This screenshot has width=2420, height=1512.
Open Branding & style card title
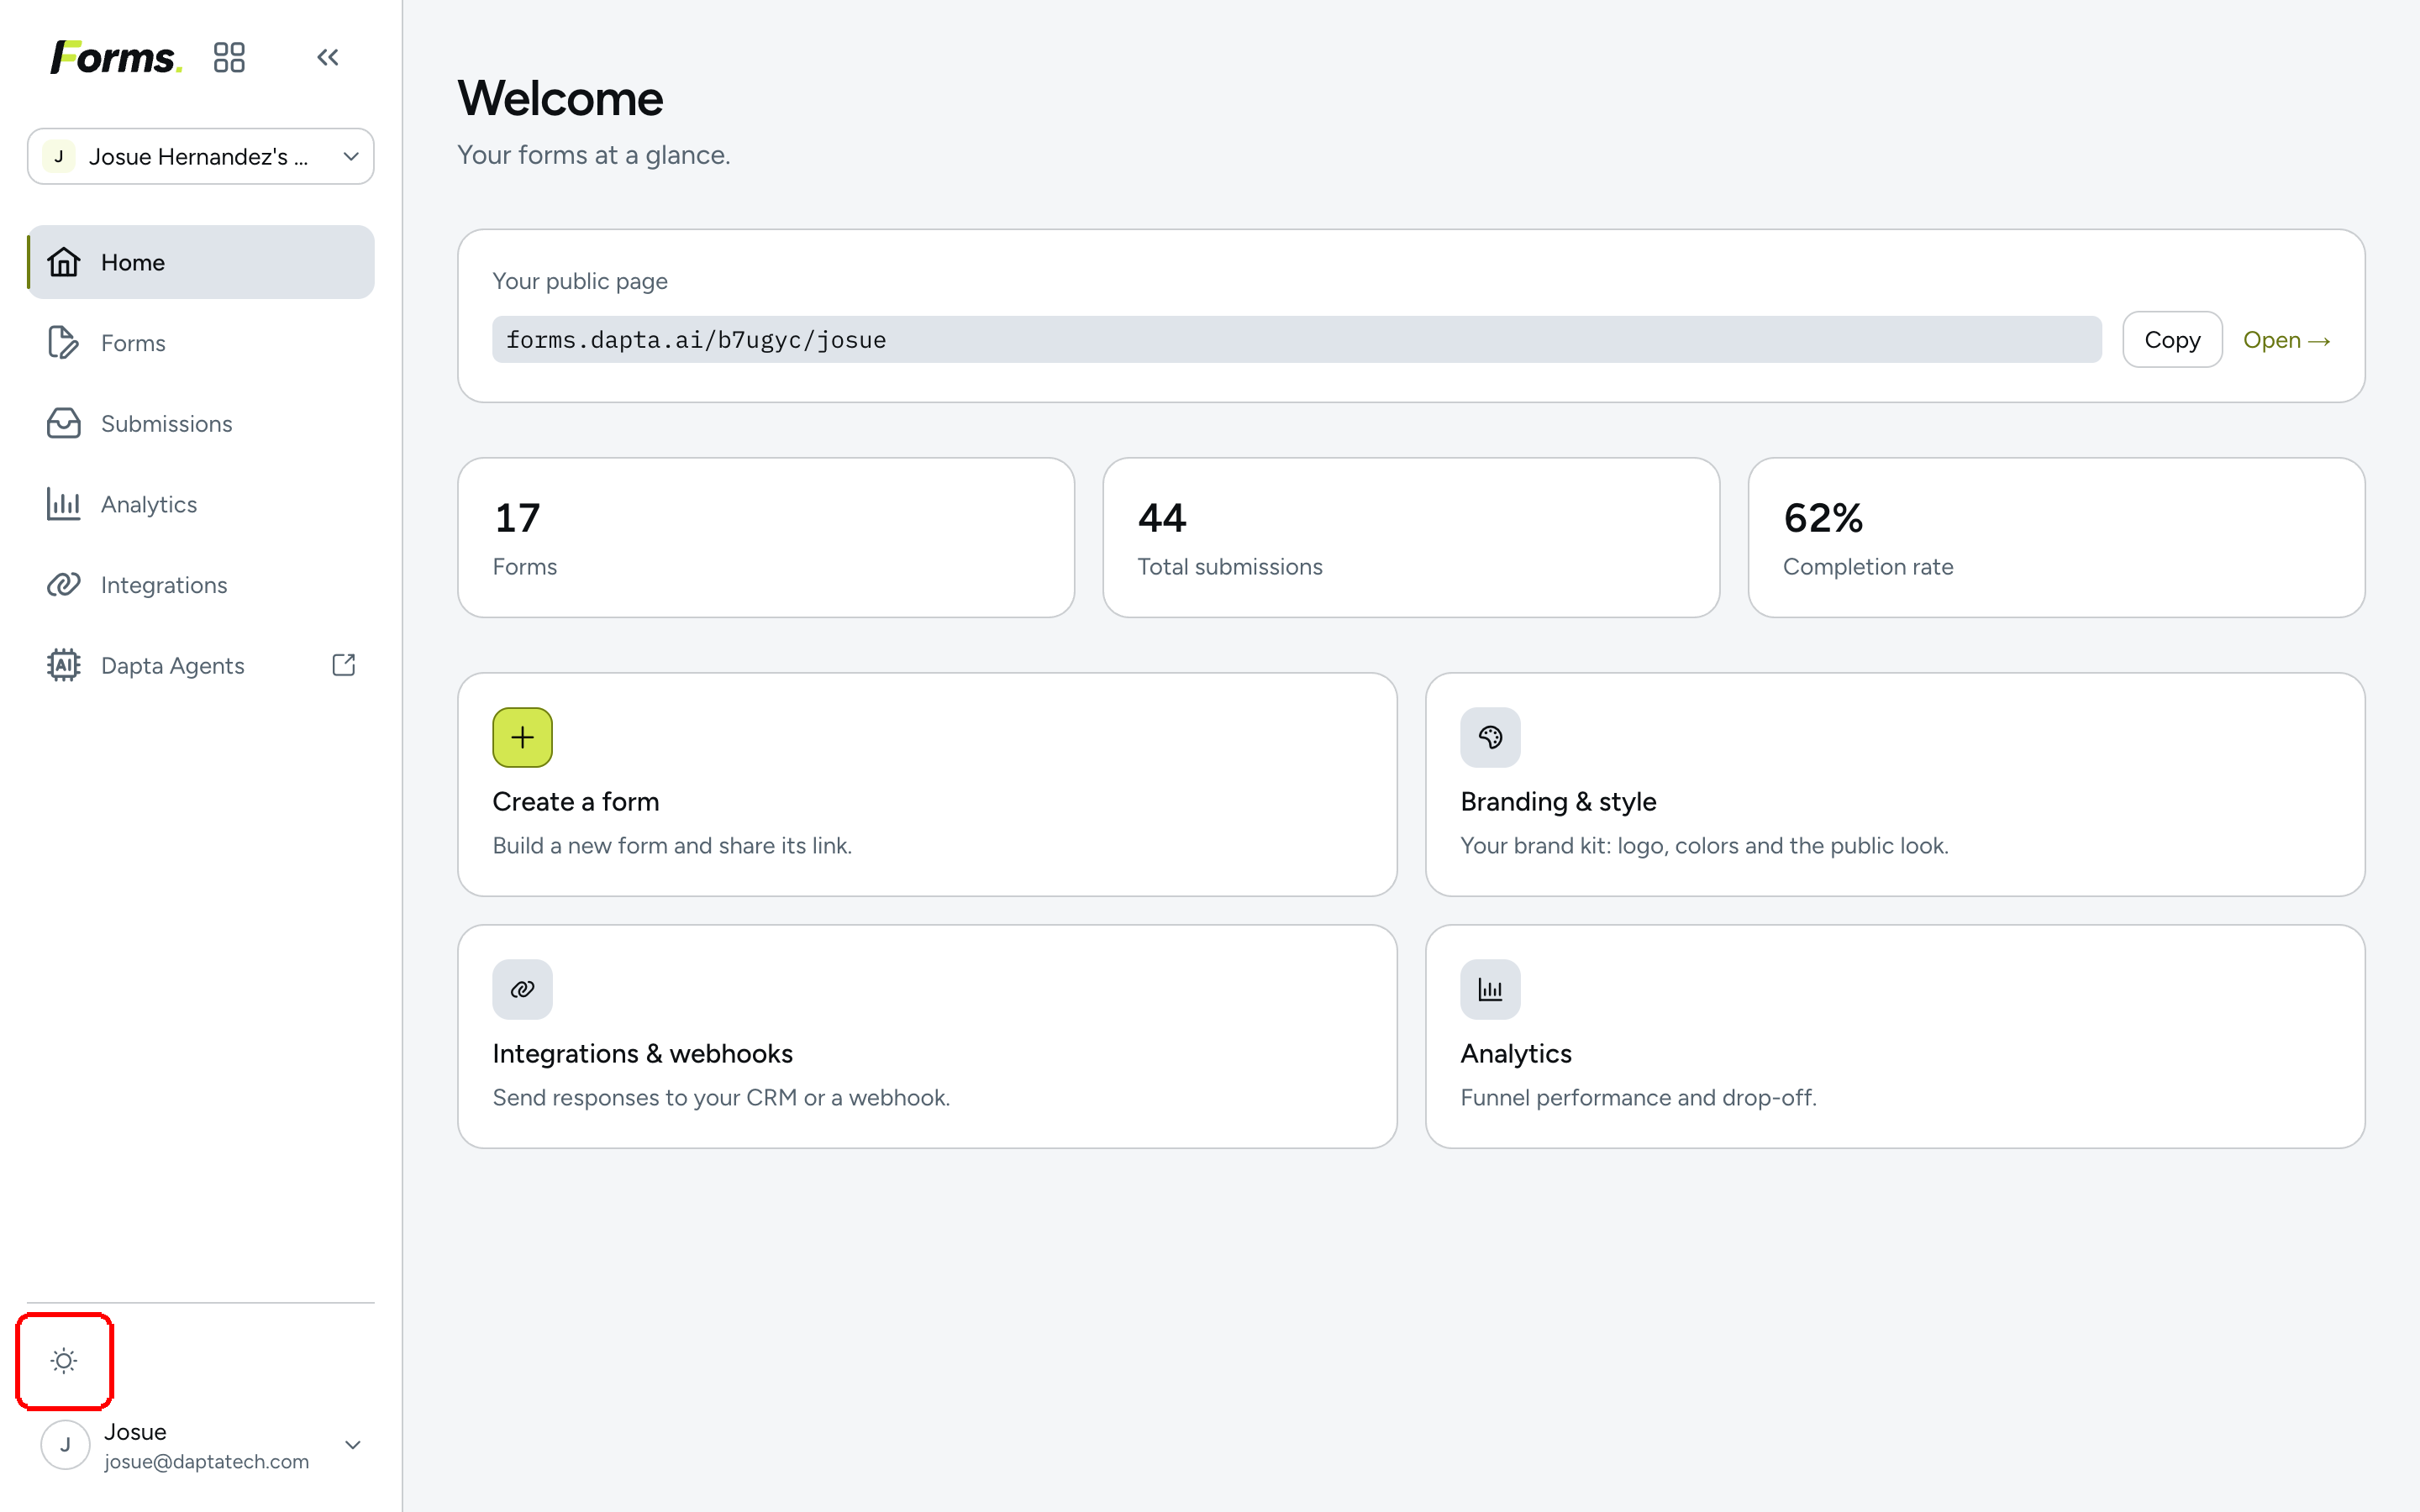point(1558,802)
